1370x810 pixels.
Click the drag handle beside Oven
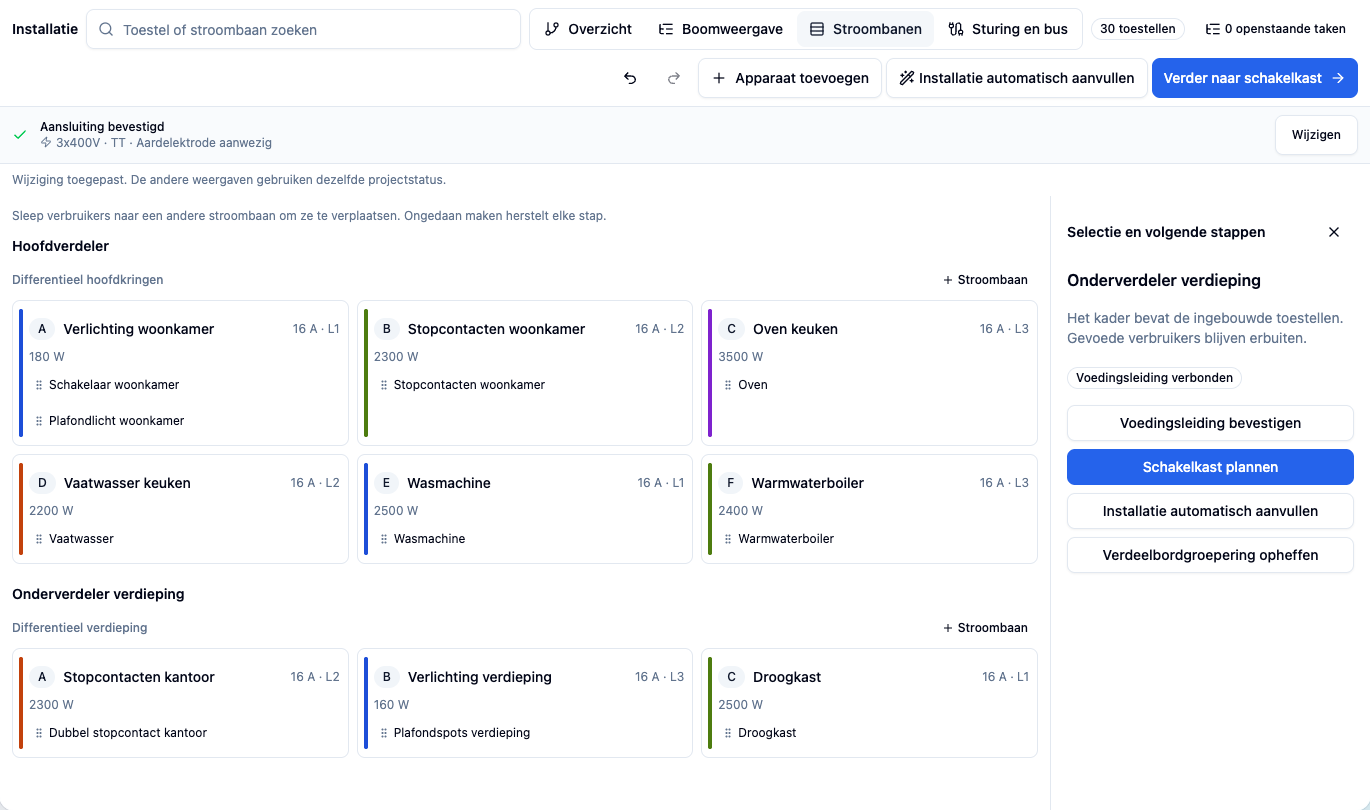(727, 385)
